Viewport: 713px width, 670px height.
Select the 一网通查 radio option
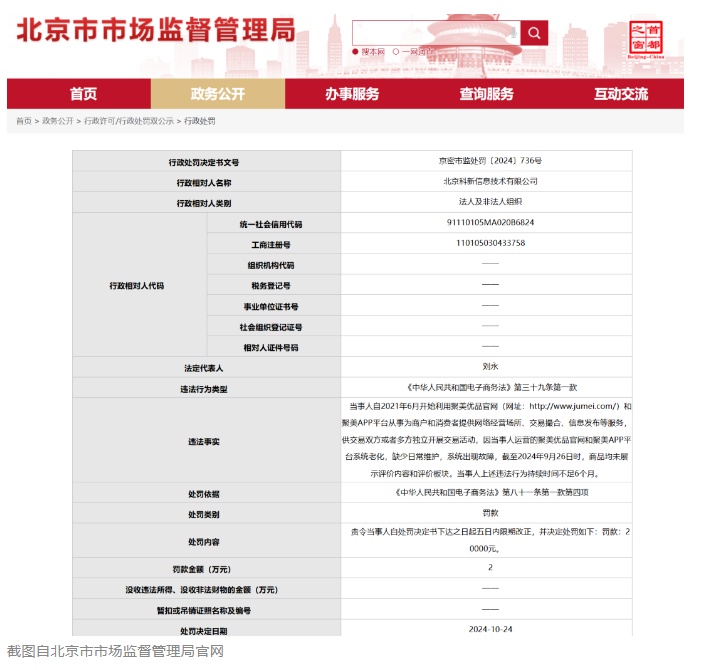[x=396, y=52]
